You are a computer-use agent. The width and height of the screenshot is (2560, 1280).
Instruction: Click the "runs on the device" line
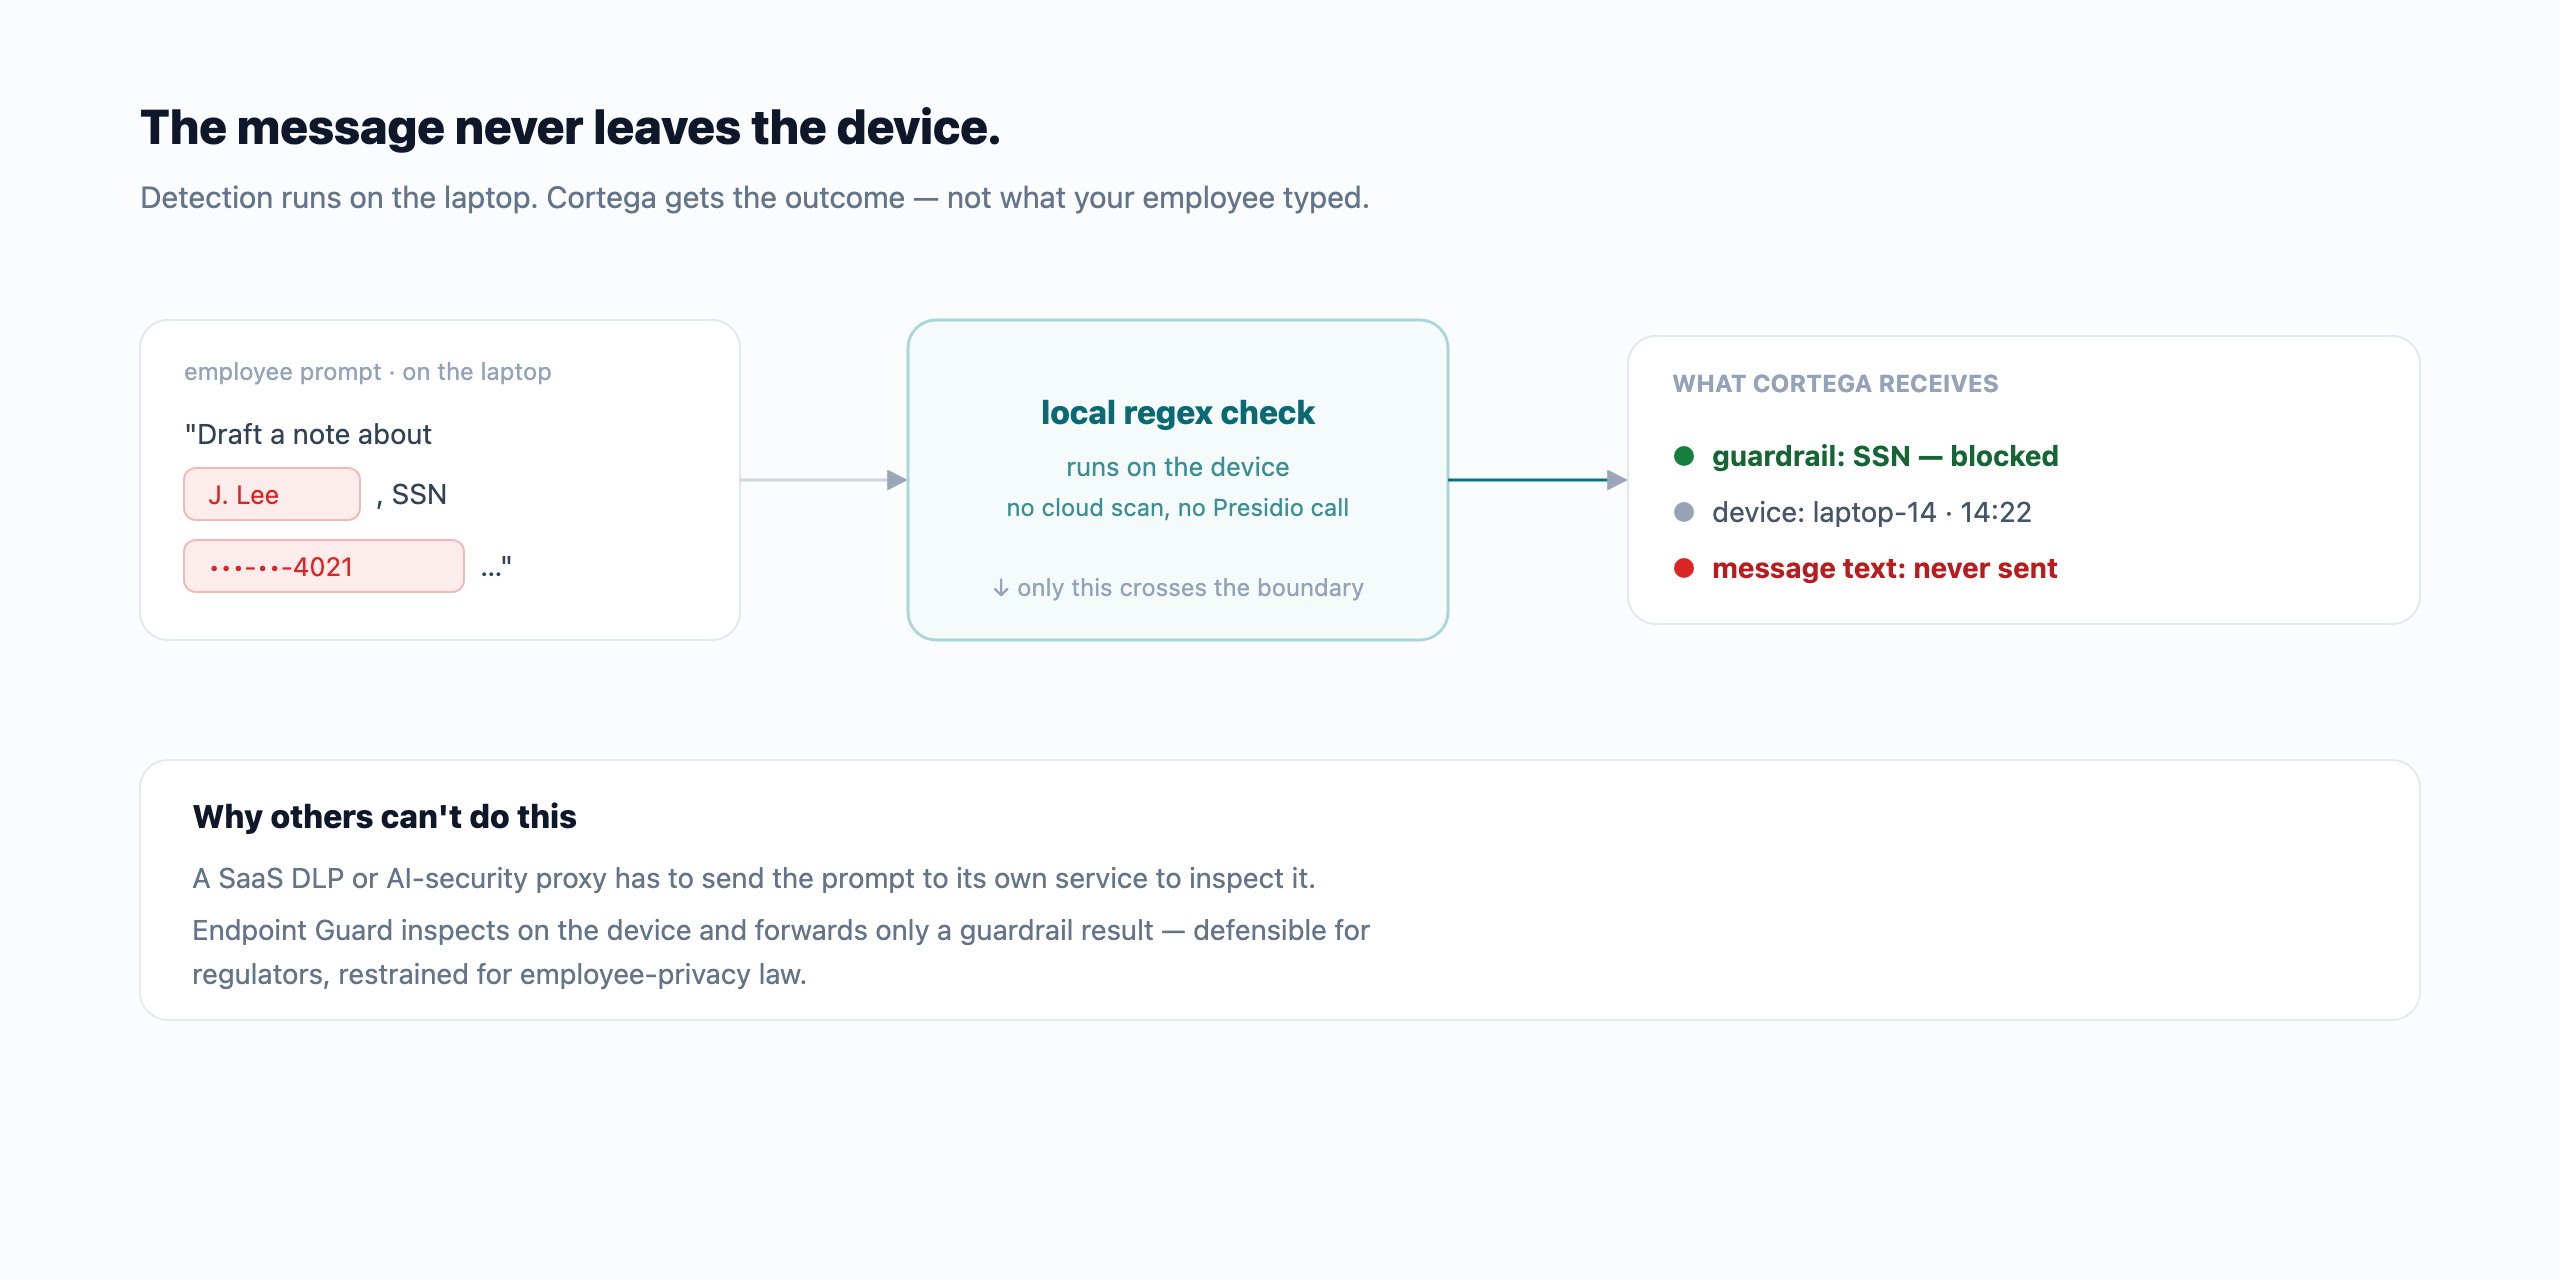1177,467
